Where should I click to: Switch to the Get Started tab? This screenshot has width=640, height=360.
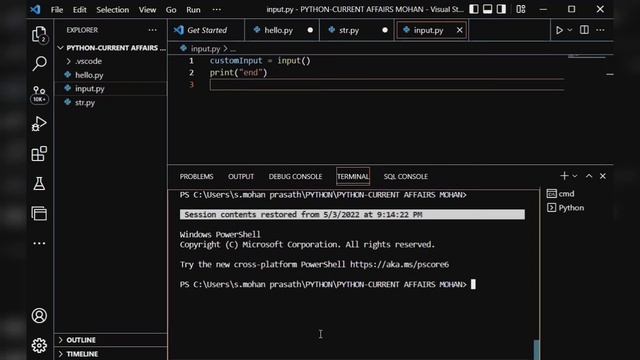[206, 30]
